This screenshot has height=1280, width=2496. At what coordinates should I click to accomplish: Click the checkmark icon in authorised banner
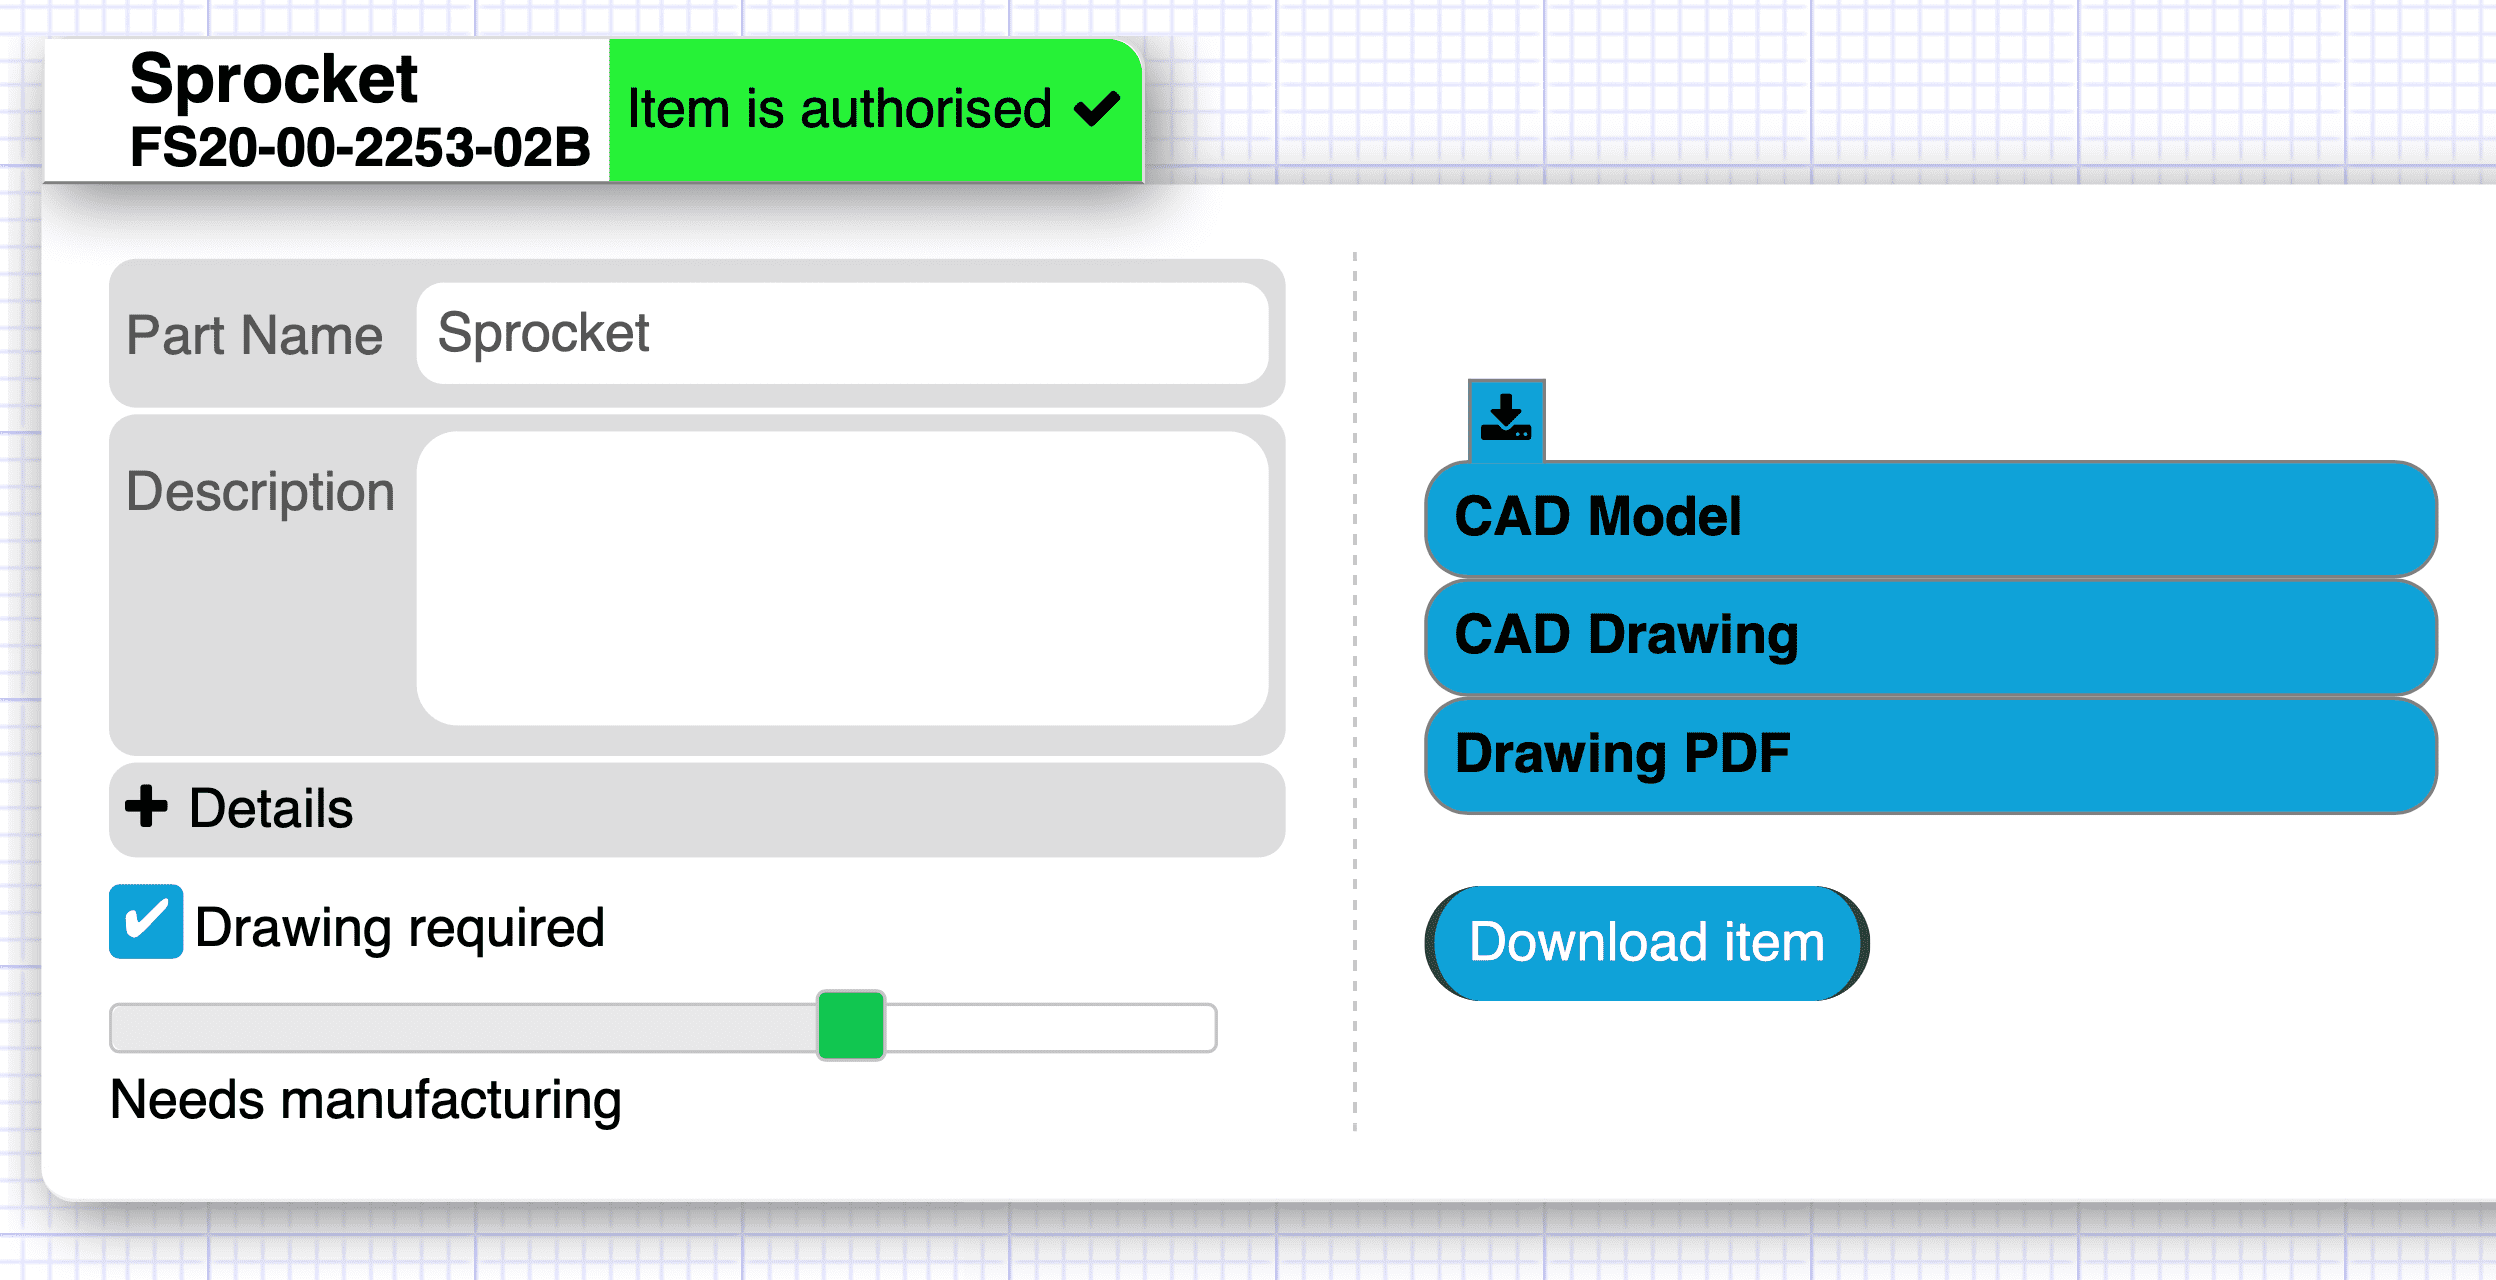[x=1097, y=109]
